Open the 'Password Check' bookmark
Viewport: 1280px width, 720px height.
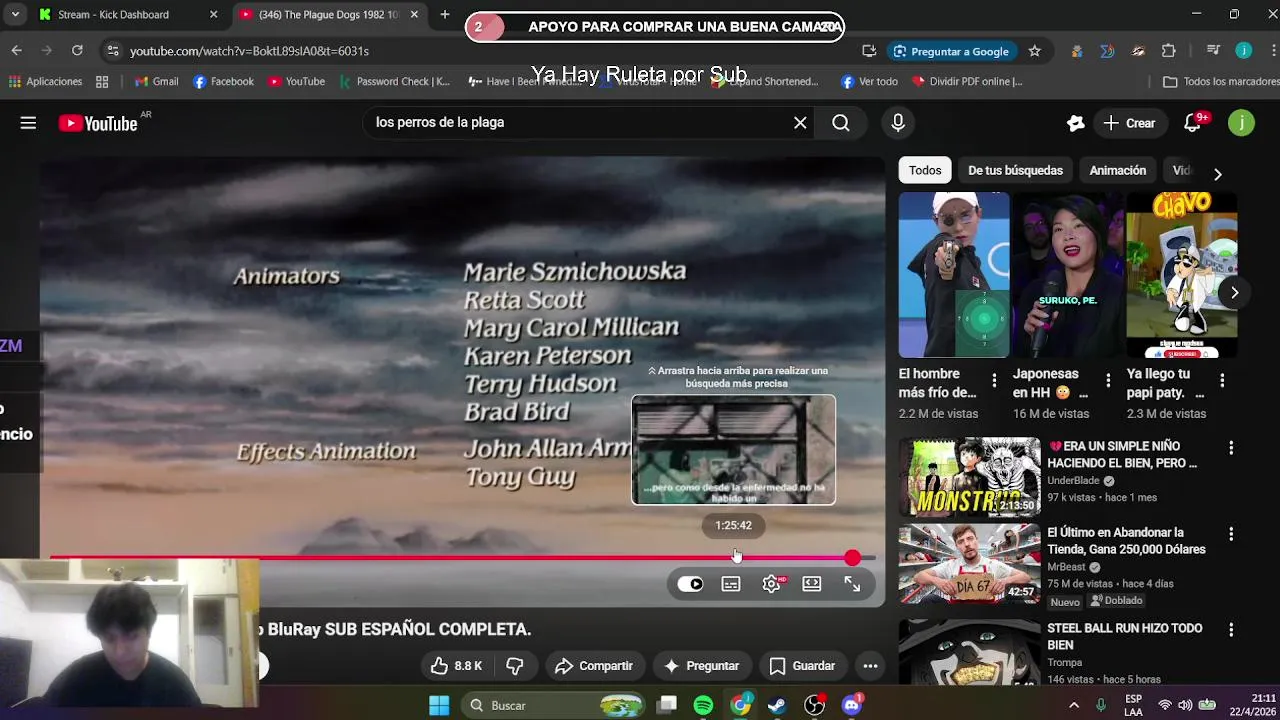[x=395, y=82]
